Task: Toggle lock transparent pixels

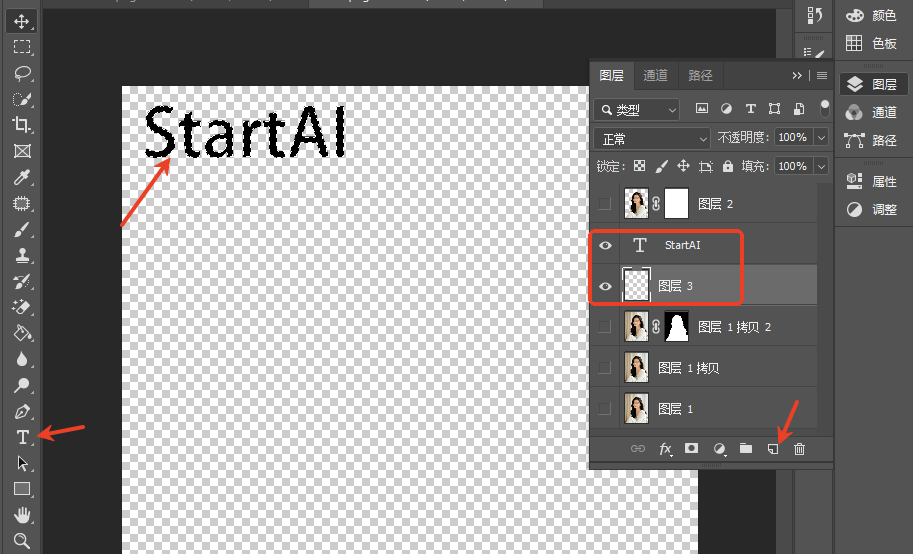Action: [639, 166]
